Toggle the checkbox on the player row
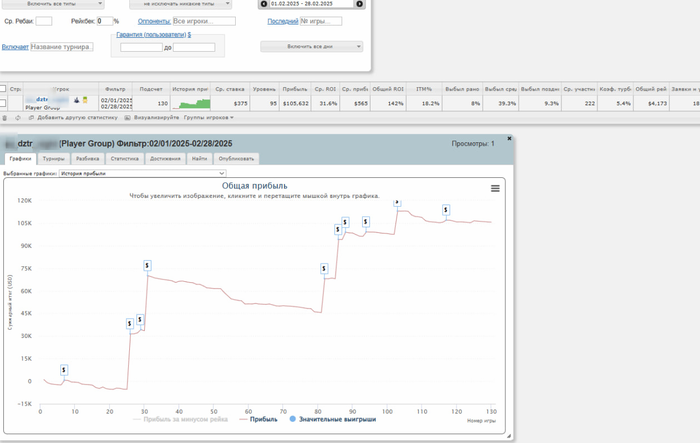 [3, 103]
